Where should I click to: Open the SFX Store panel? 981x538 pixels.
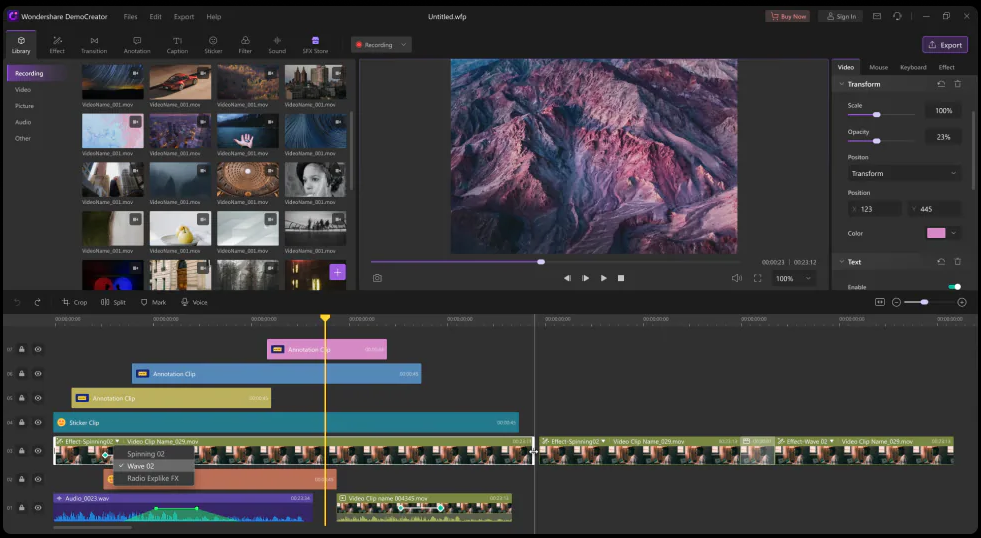(315, 44)
